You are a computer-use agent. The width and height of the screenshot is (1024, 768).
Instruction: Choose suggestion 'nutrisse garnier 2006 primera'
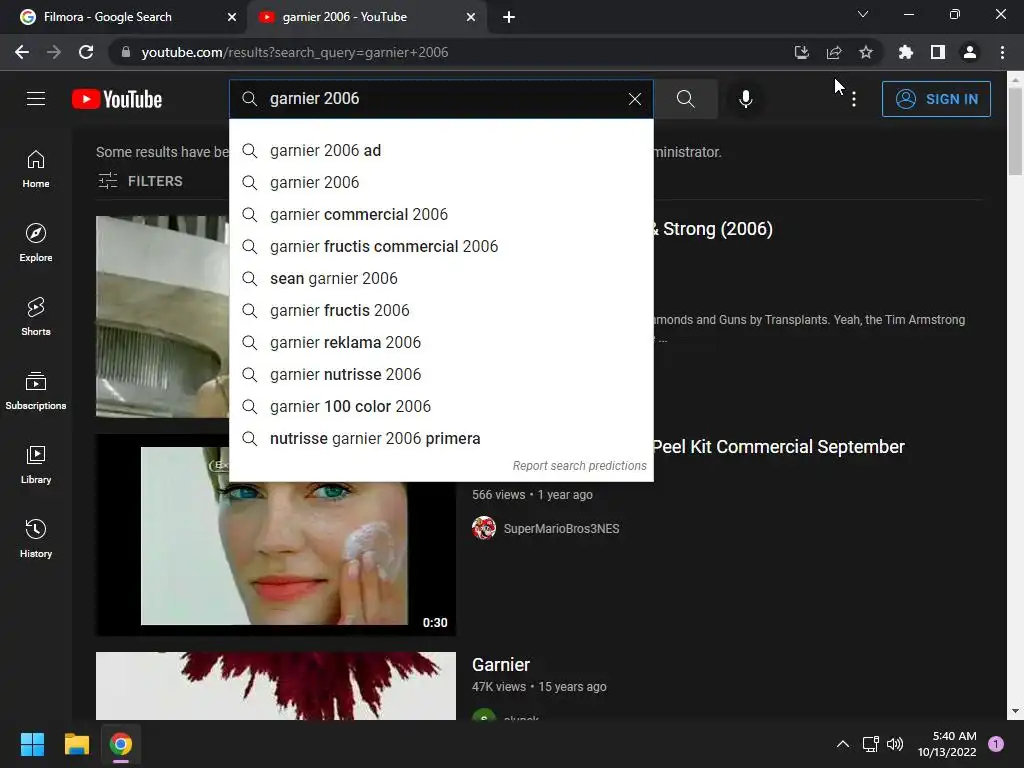tap(441, 438)
